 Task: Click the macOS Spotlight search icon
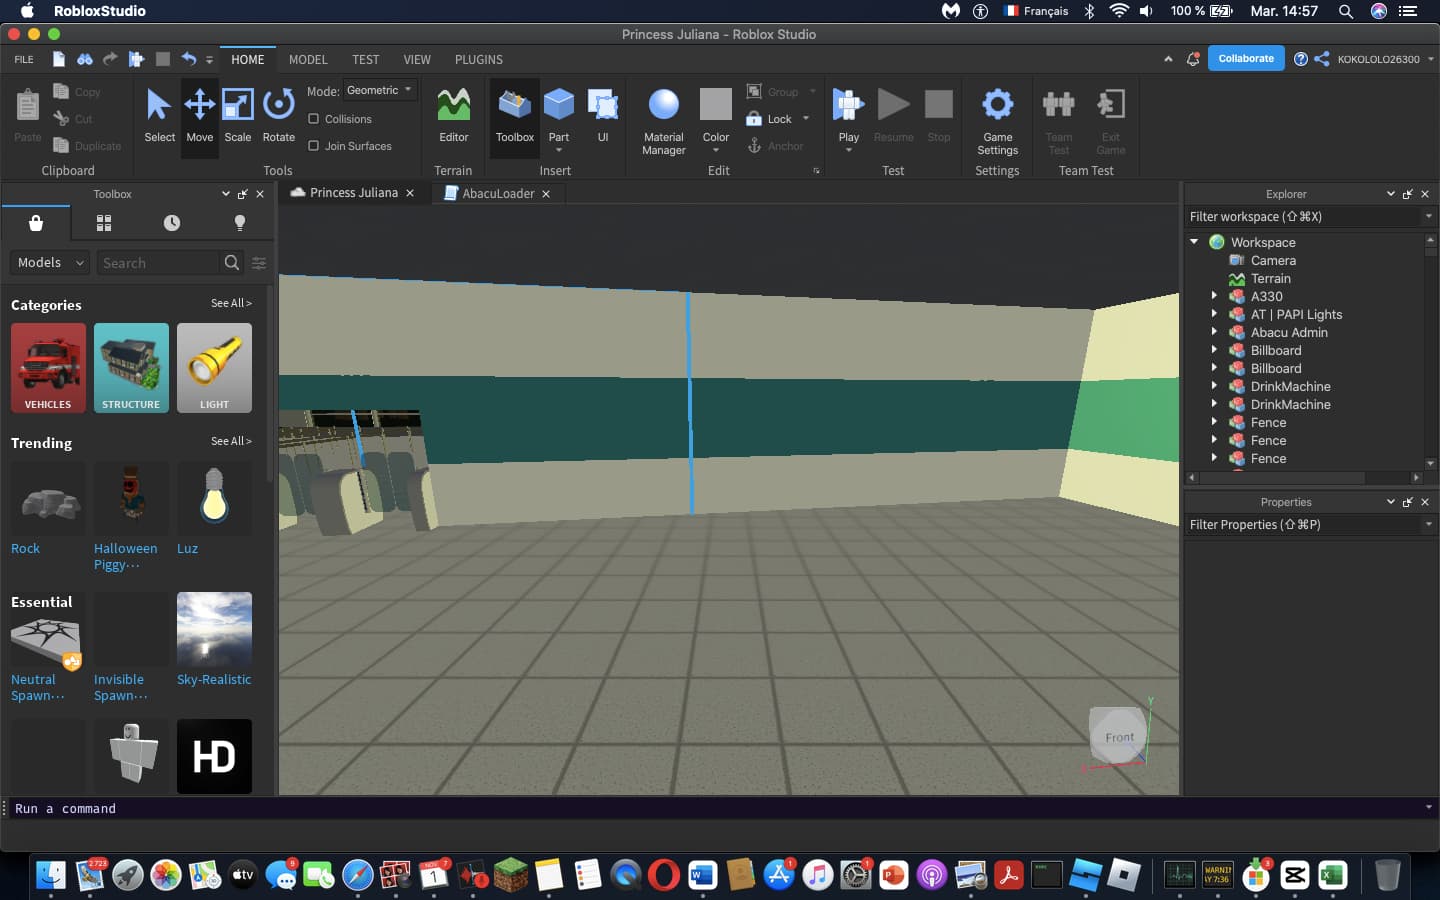click(1346, 11)
